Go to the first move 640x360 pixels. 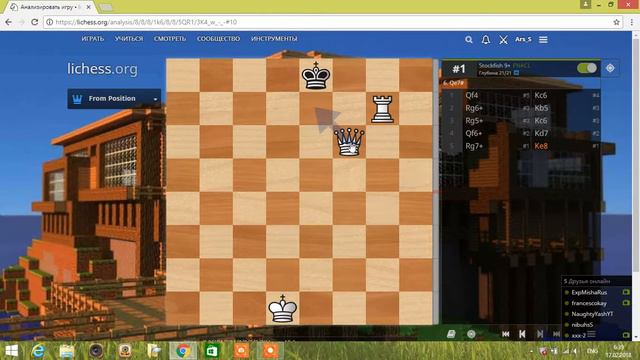(505, 334)
